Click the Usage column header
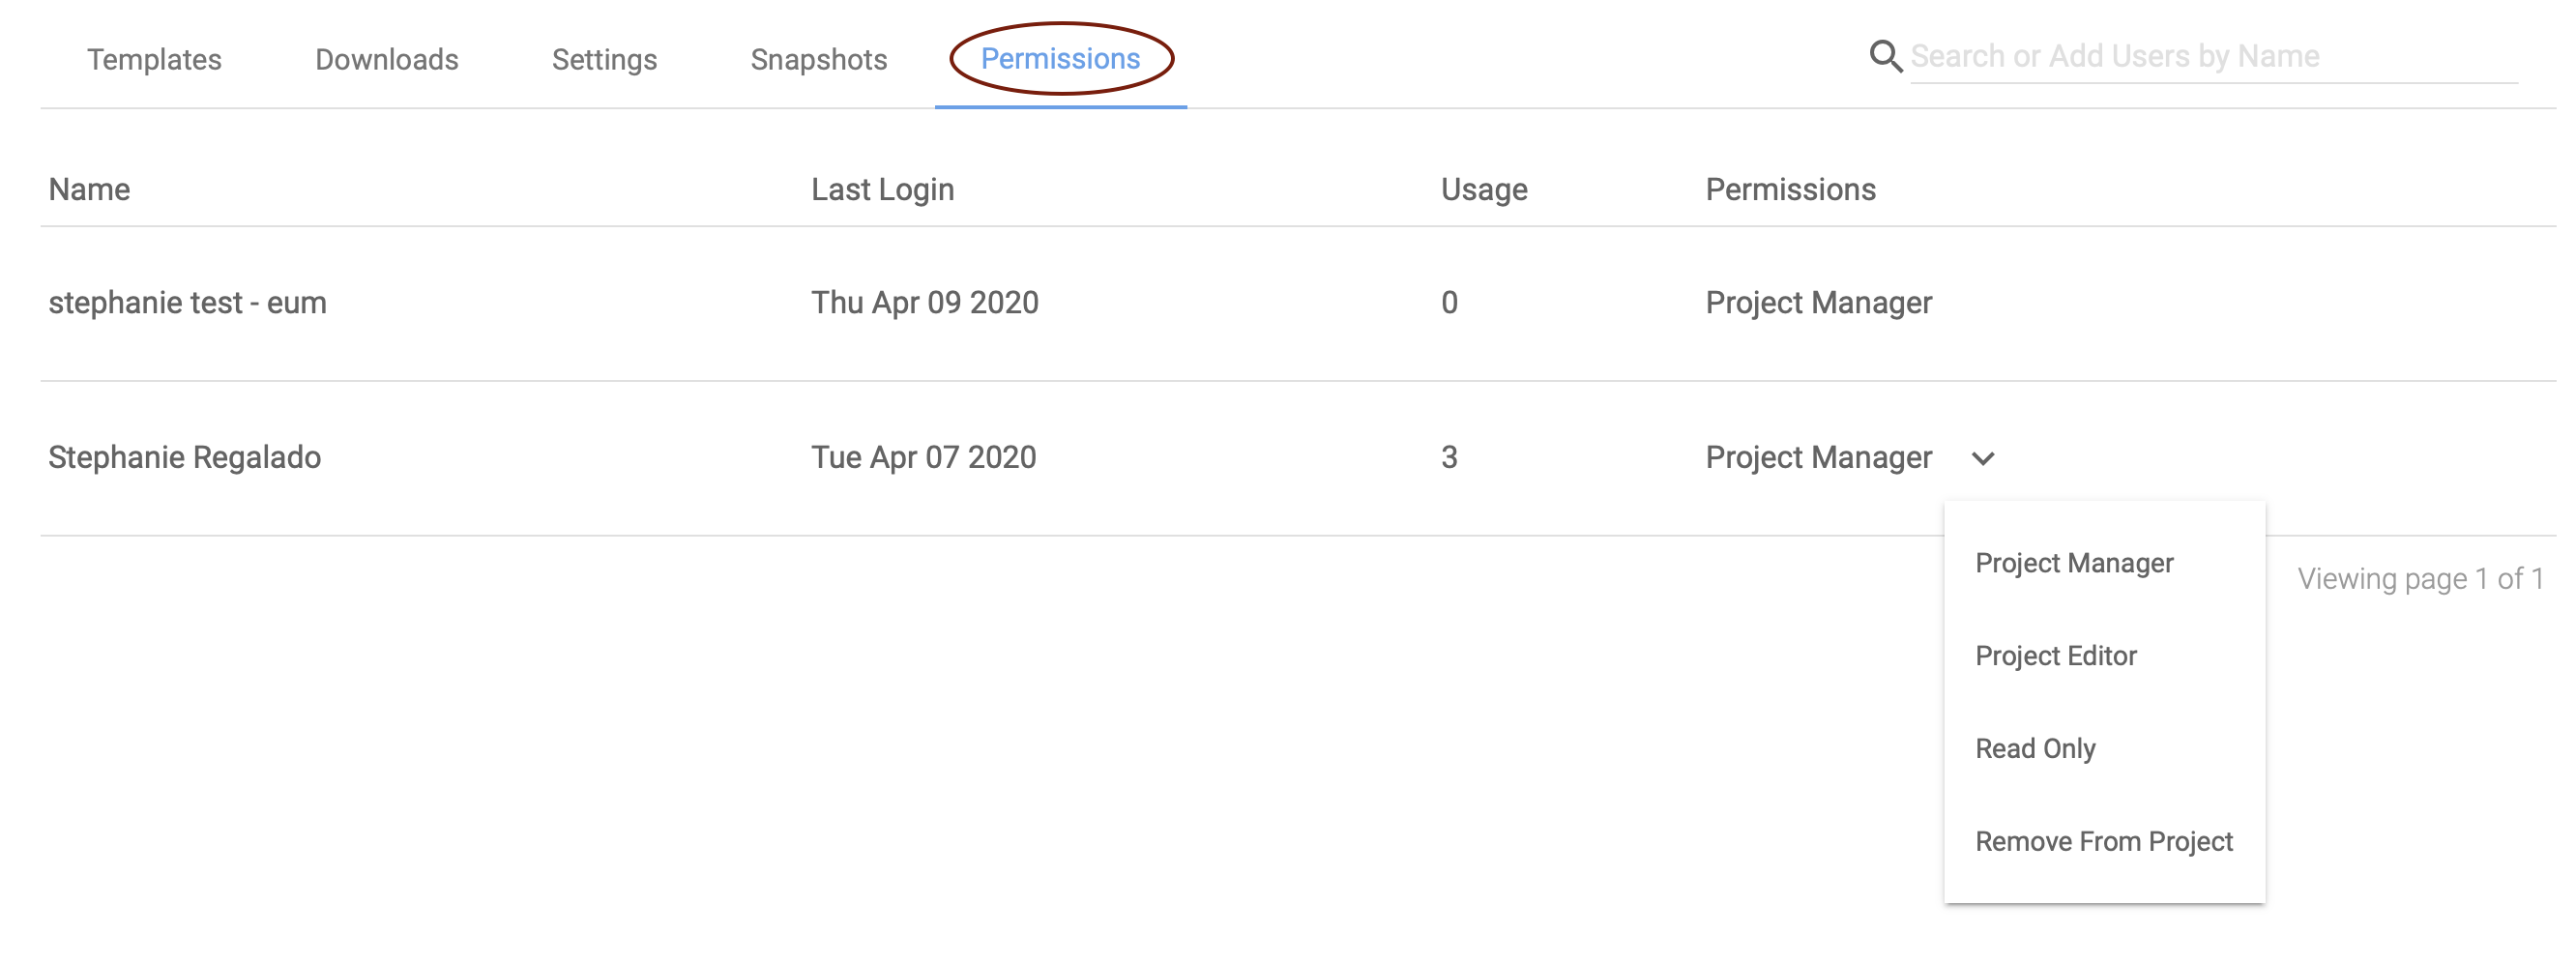2576x963 pixels. pos(1483,189)
